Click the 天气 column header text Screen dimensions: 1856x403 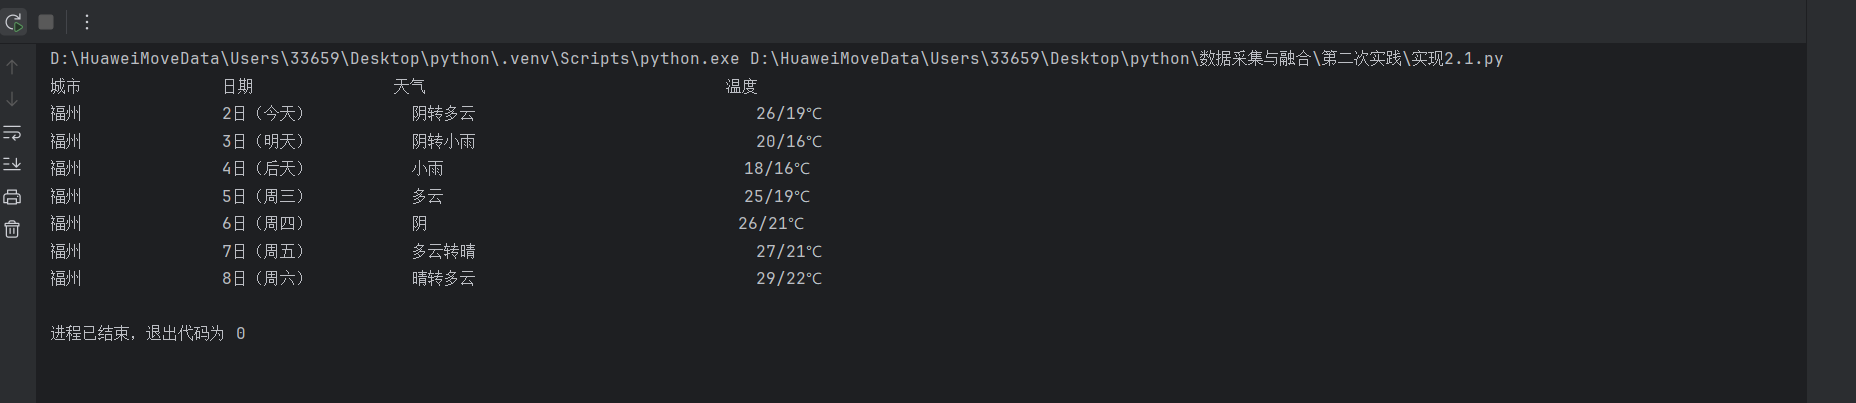[x=409, y=87]
